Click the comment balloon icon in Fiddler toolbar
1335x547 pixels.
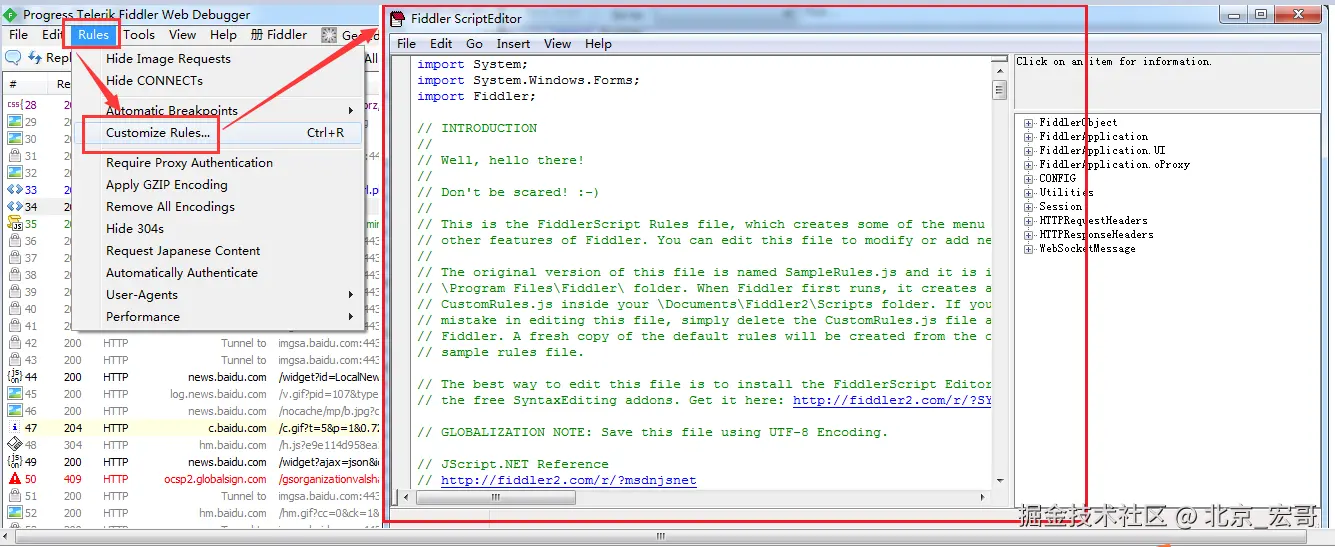[x=13, y=58]
